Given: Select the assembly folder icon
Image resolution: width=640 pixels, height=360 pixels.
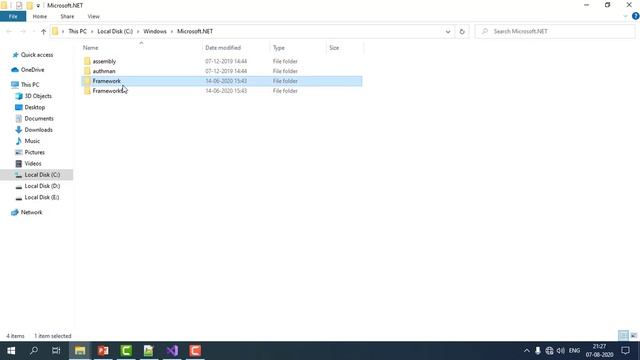Looking at the screenshot, I should [87, 61].
